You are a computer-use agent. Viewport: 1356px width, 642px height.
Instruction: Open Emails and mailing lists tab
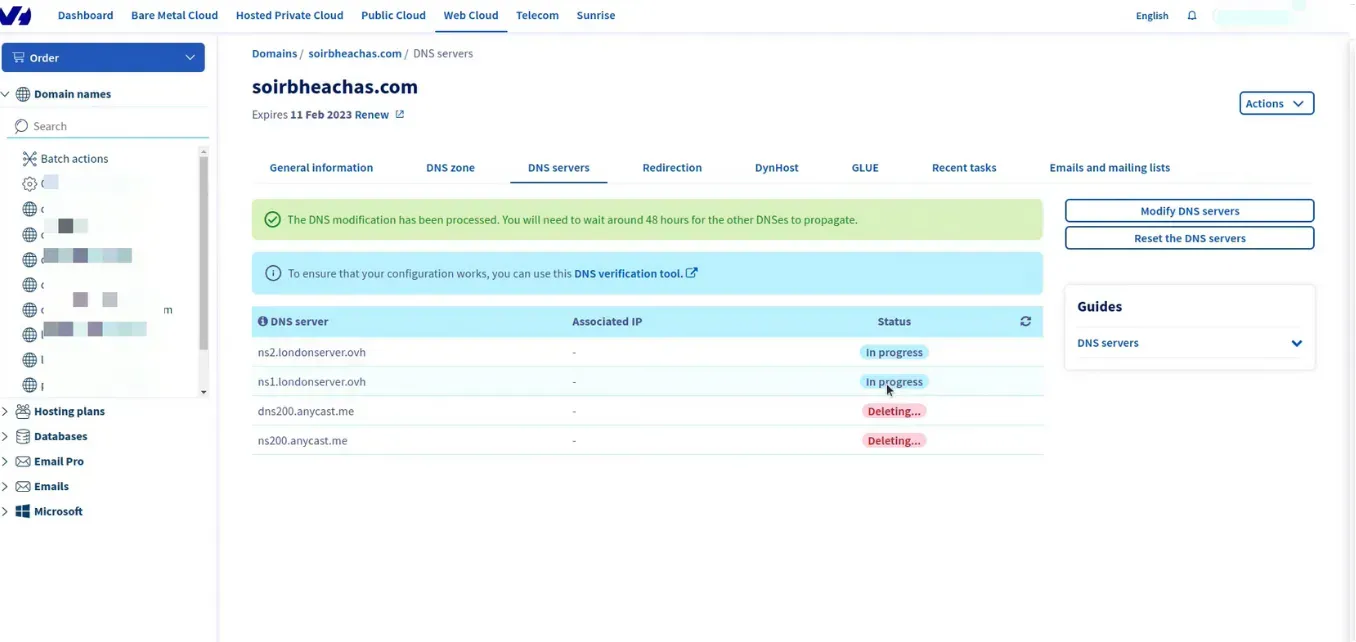pyautogui.click(x=1109, y=167)
